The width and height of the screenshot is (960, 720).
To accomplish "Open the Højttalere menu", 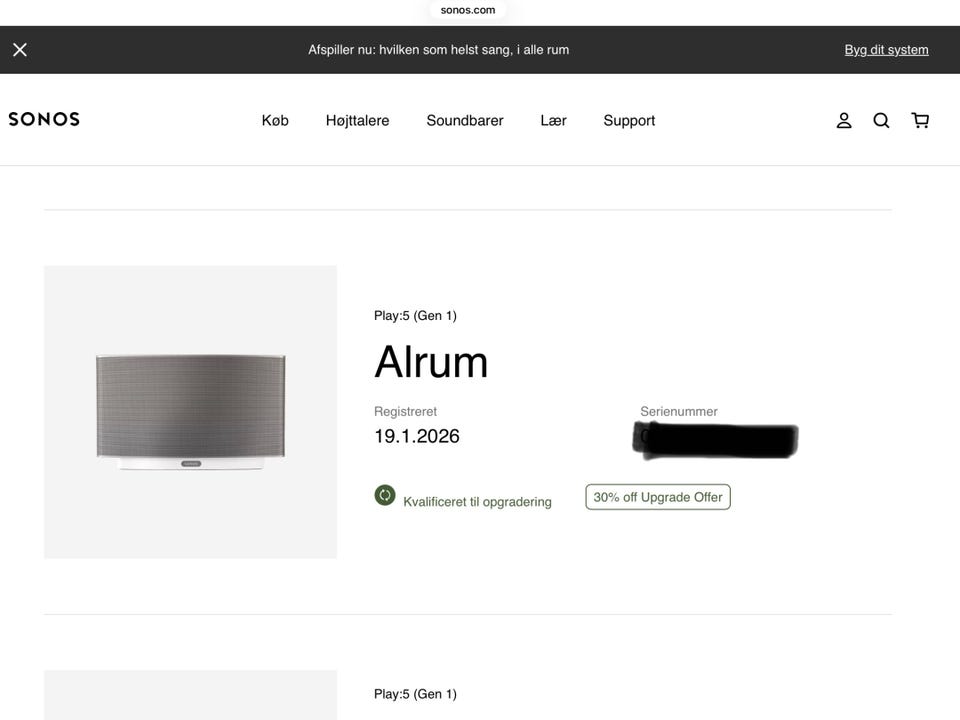I will tap(358, 121).
